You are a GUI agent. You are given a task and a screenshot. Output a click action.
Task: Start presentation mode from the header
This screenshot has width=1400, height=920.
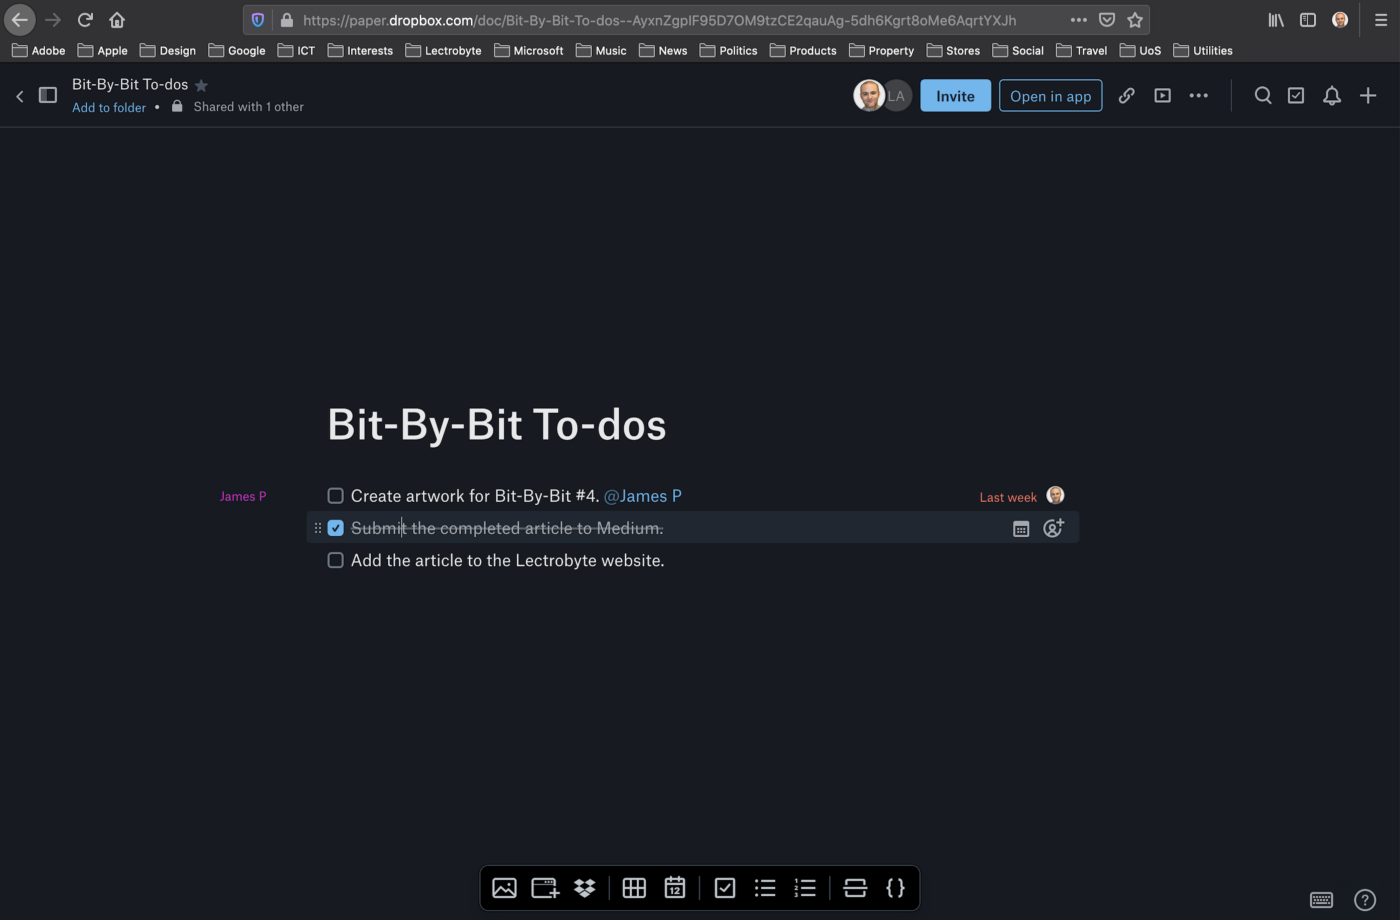[x=1162, y=95]
